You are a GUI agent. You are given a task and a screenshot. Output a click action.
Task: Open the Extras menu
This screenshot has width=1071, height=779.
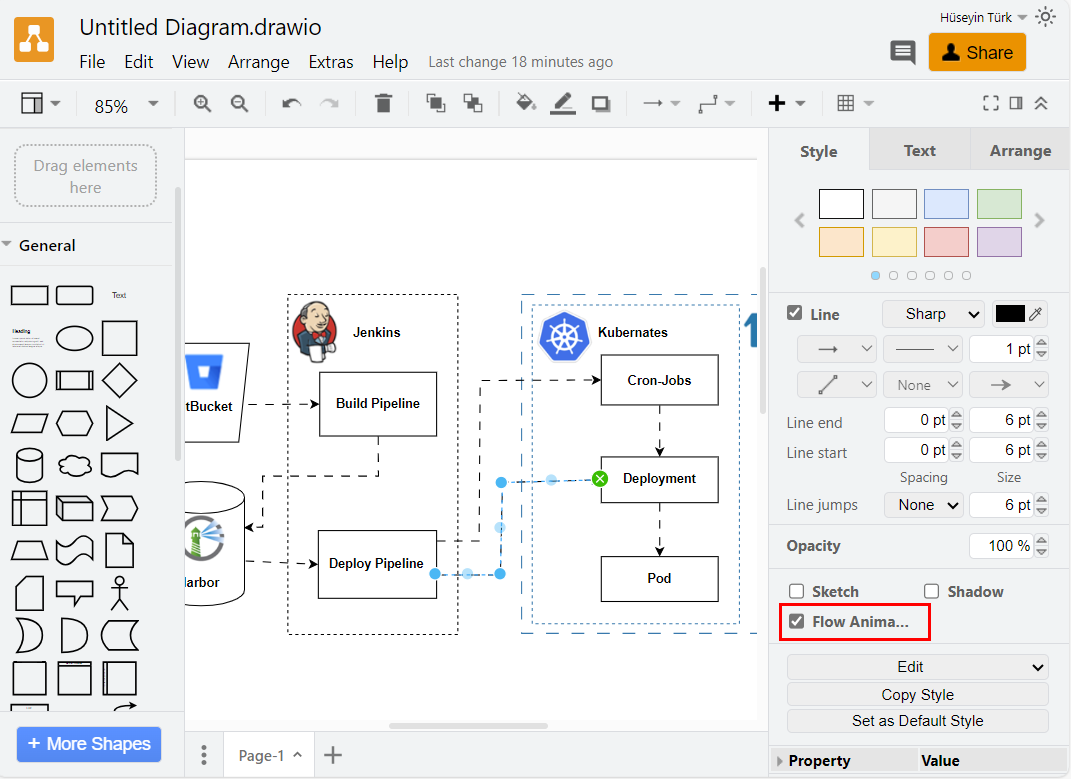click(x=331, y=61)
